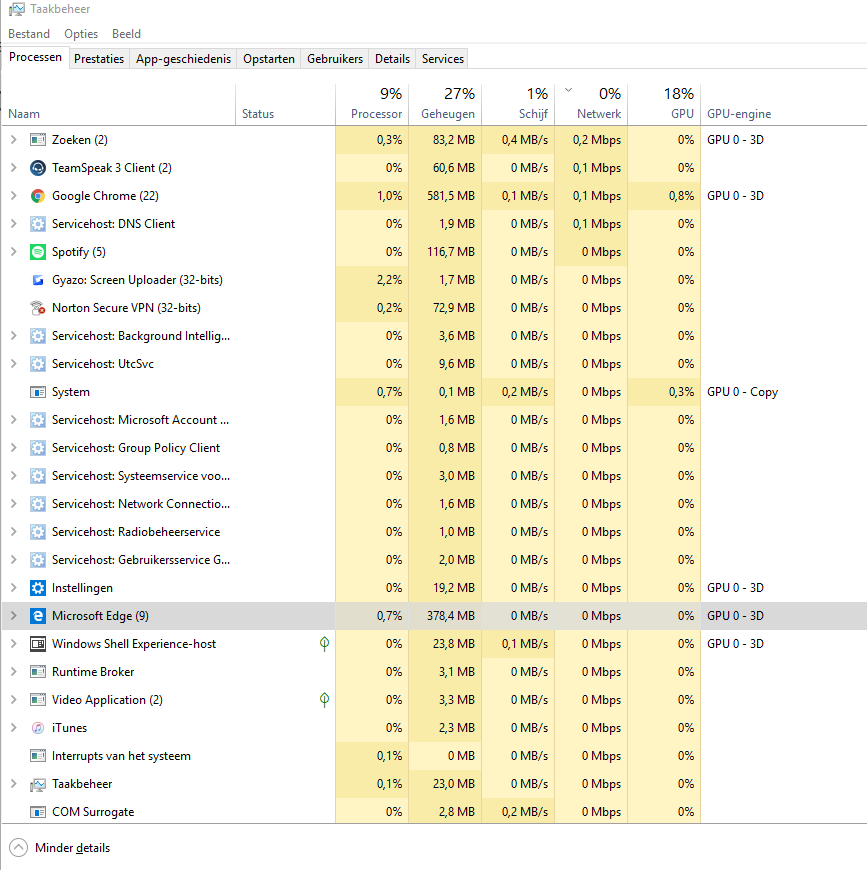Expand the Instellingen process row
Screen dimensions: 867x870
pos(14,588)
